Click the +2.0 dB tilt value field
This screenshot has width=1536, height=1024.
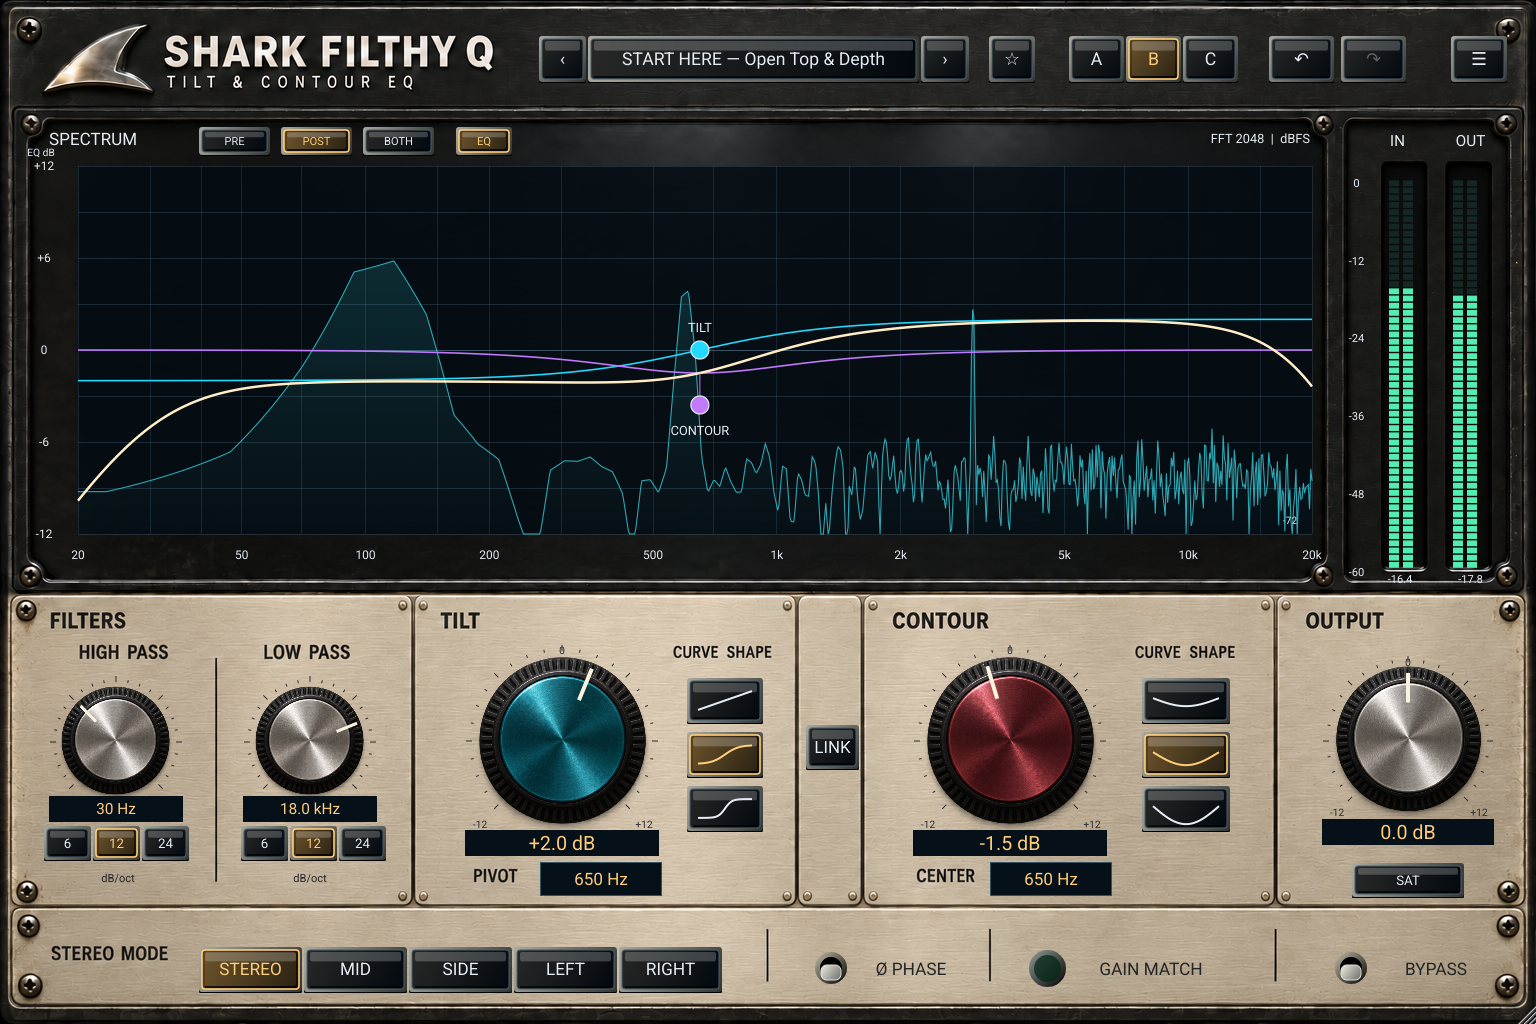point(562,843)
